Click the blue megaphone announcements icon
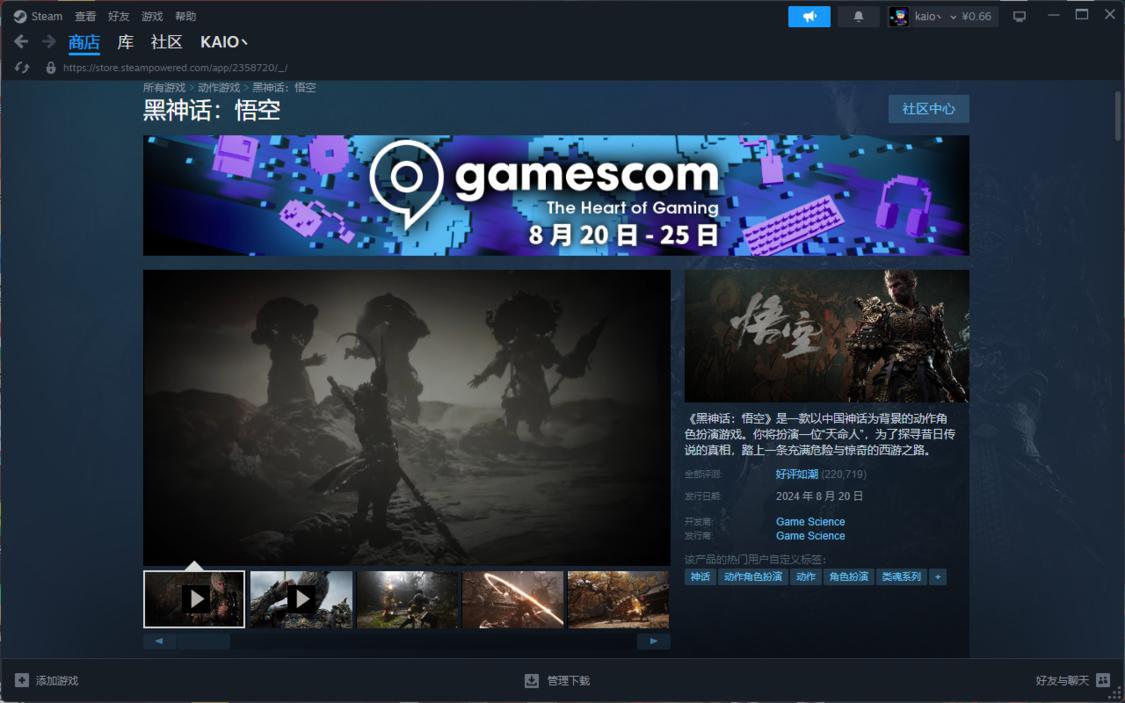 809,16
